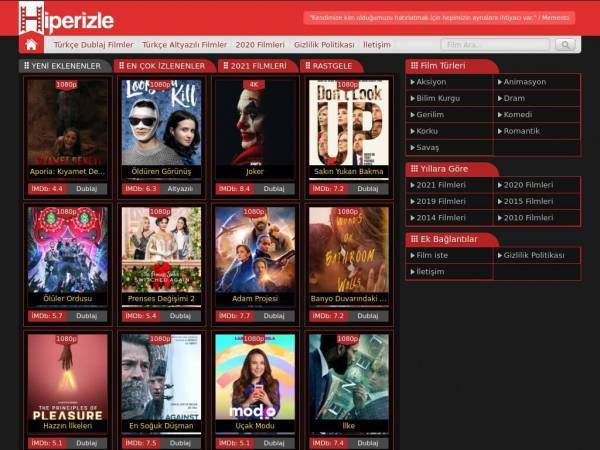Screen dimensions: 600x450
Task: Open the En Soğuk Düşman poster
Action: [161, 377]
